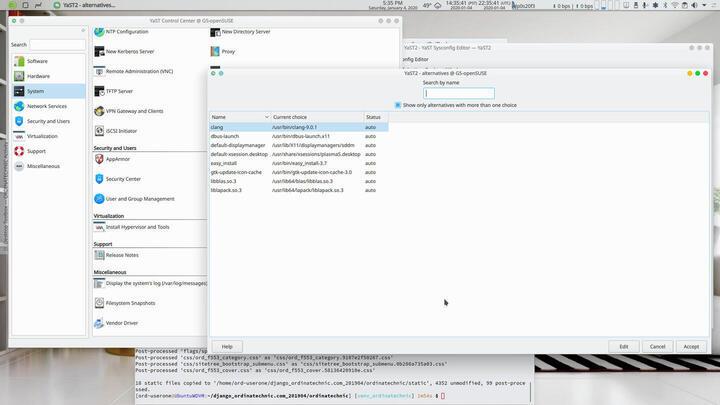Click Name column sort arrow
This screenshot has width=720, height=405.
click(267, 117)
